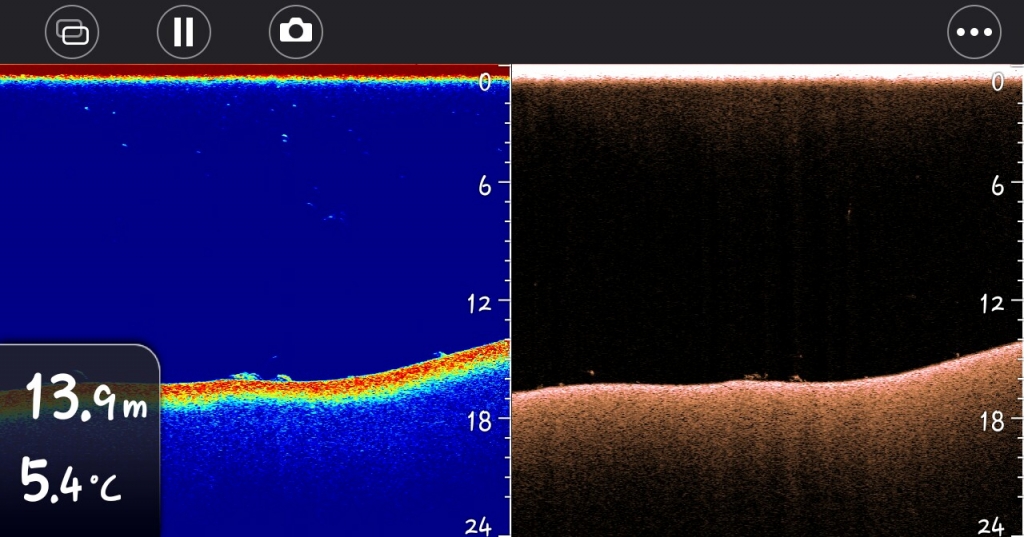Select depth mark 18 on left scale

point(479,421)
